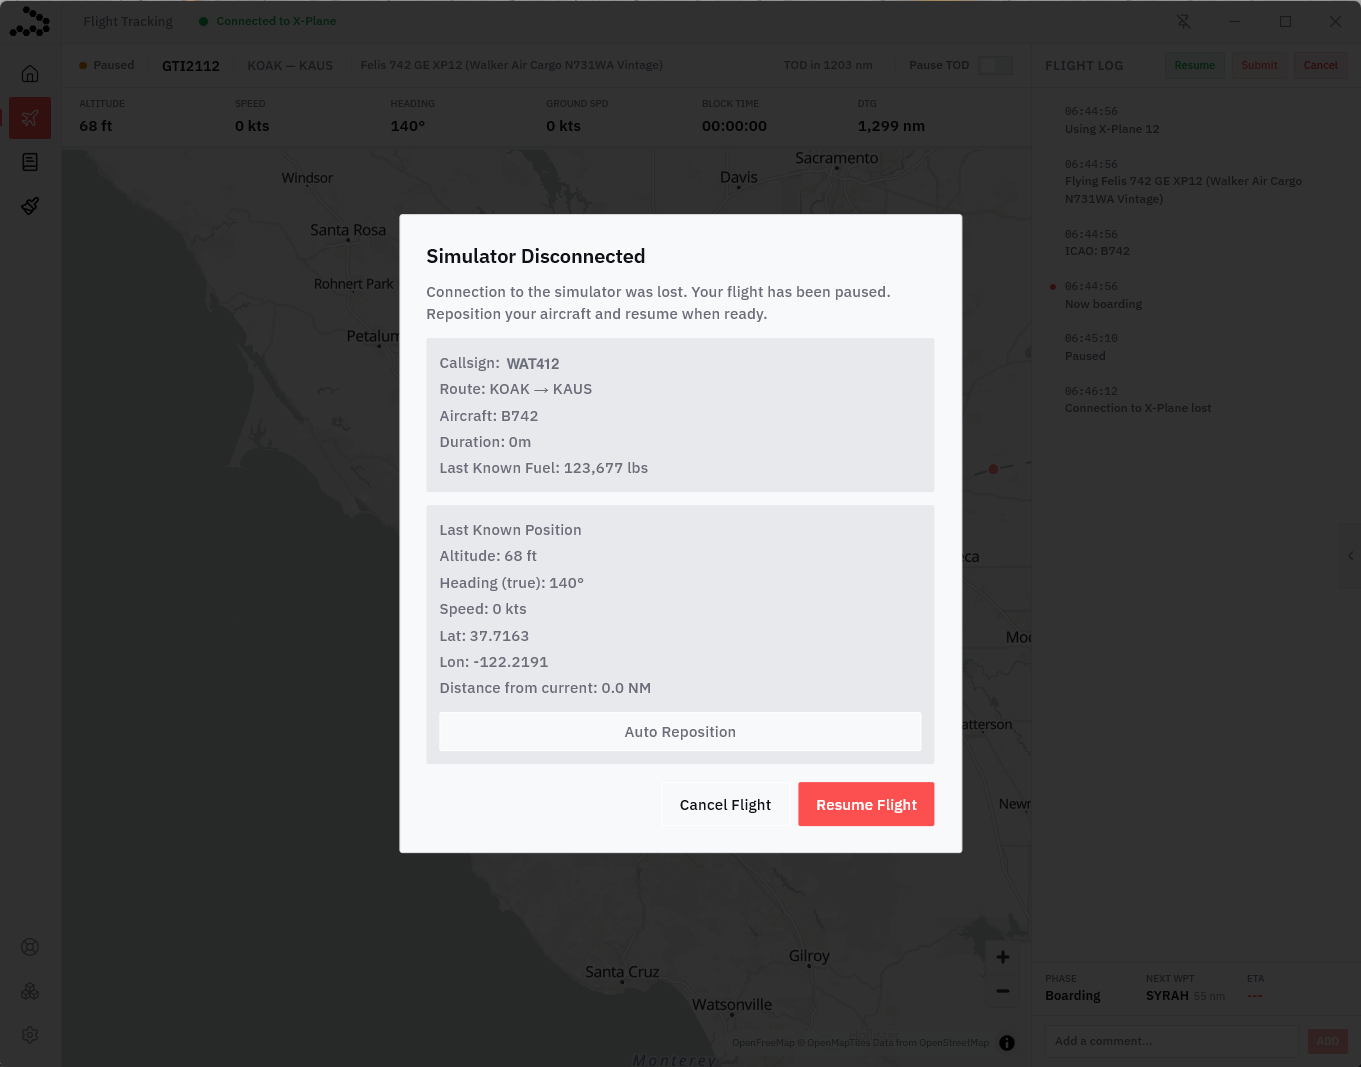Click the WAT412 callsign in dialog
The image size is (1361, 1067).
(x=533, y=364)
